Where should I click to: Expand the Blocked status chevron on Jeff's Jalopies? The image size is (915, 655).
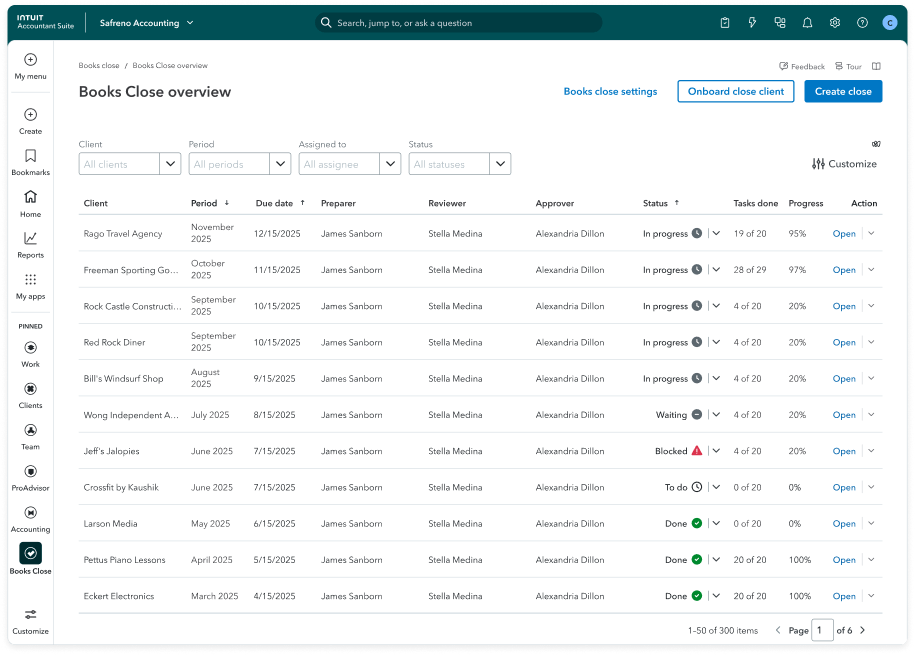(x=716, y=450)
